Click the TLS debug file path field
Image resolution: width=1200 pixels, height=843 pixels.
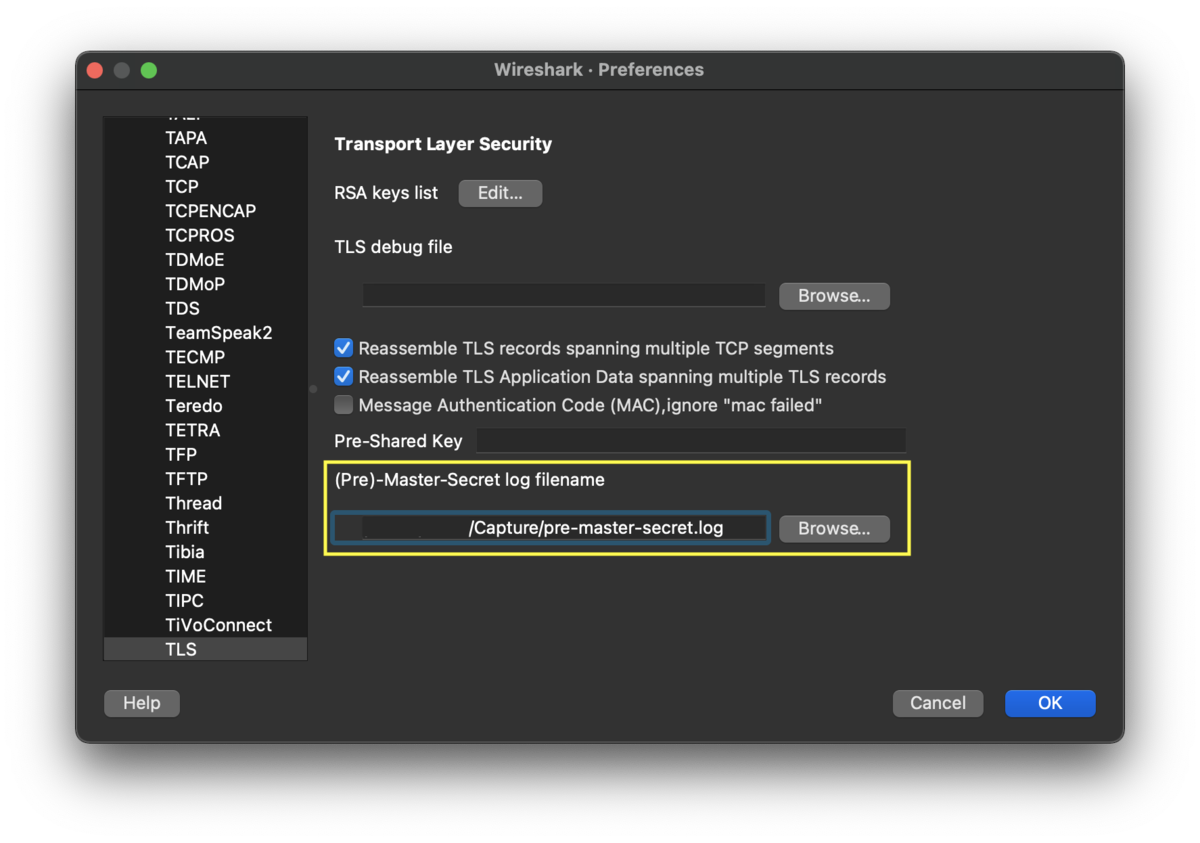[x=563, y=295]
